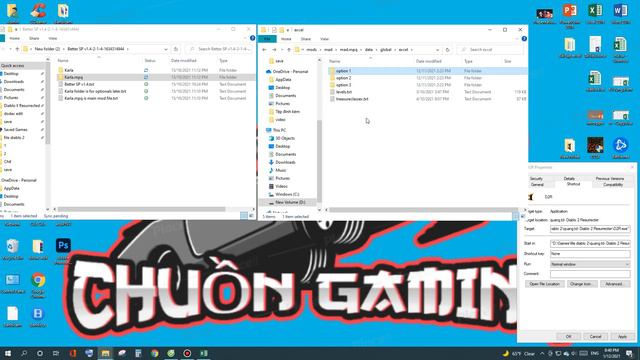
Task: Open Home tab in Better SP window
Action: pos(15,38)
